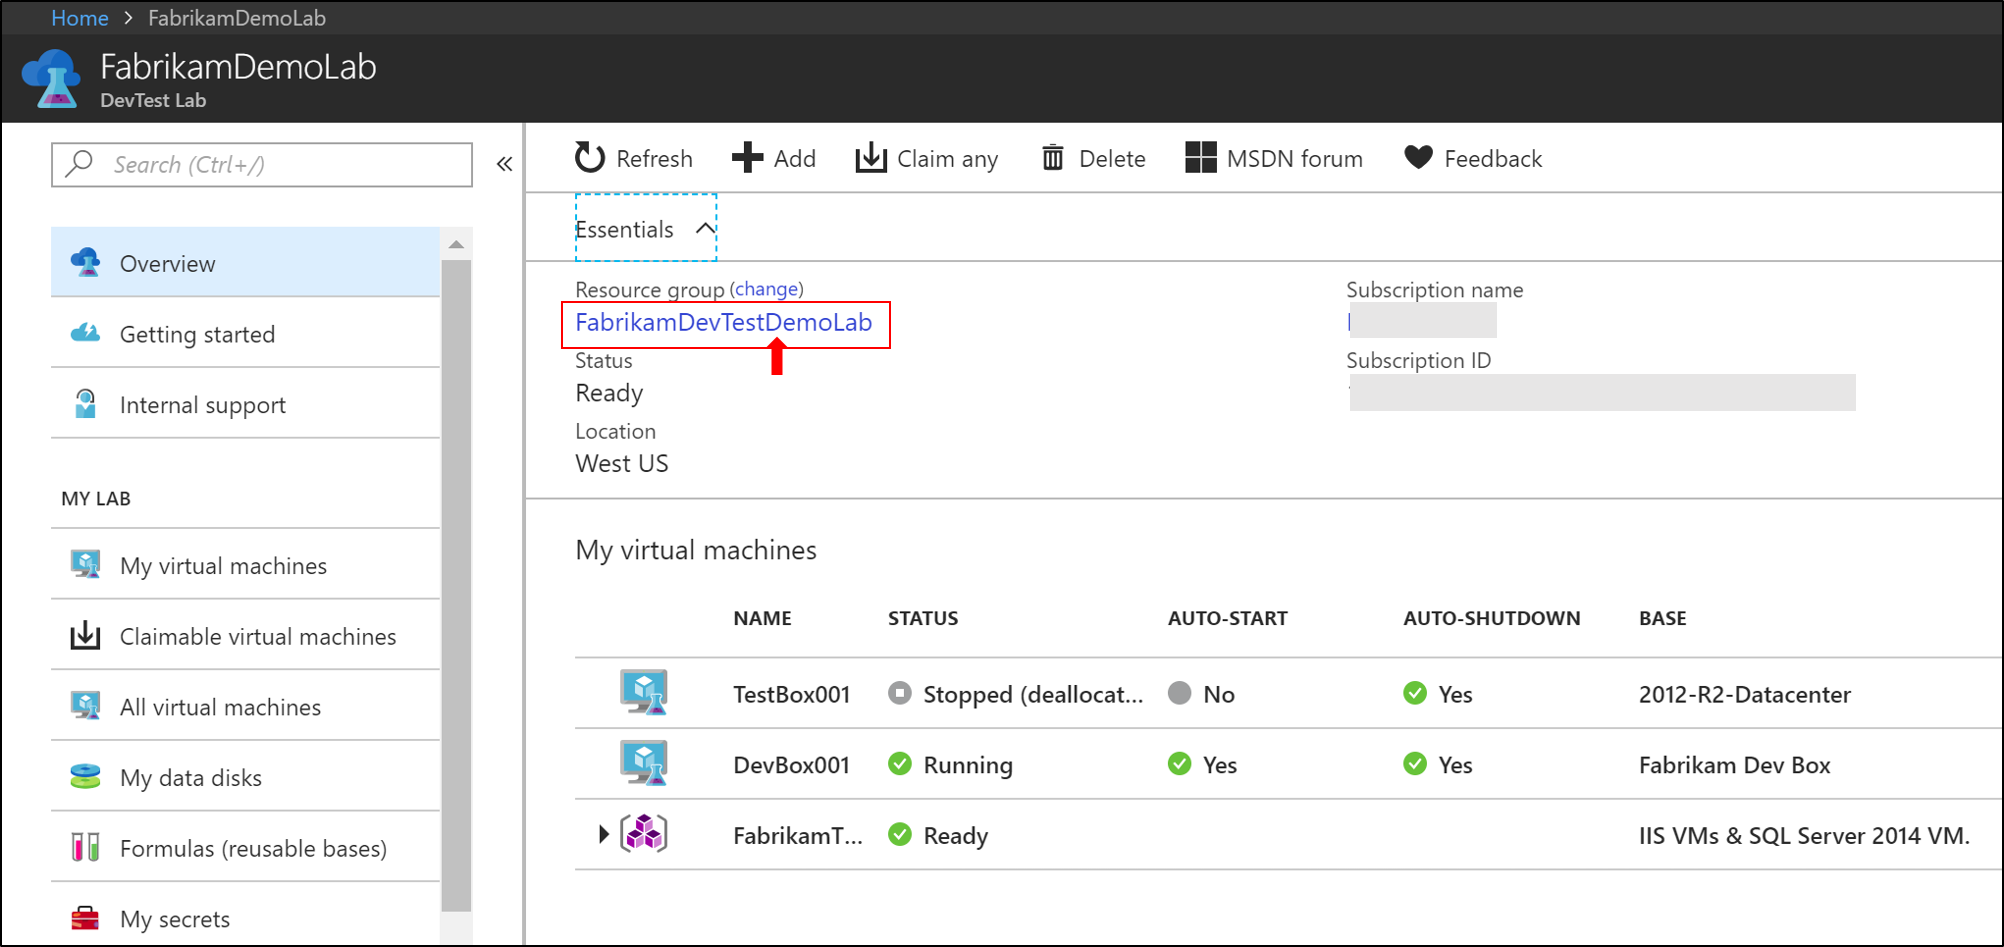Click the 2012-R2-Datacenter base cell

pyautogui.click(x=1744, y=693)
